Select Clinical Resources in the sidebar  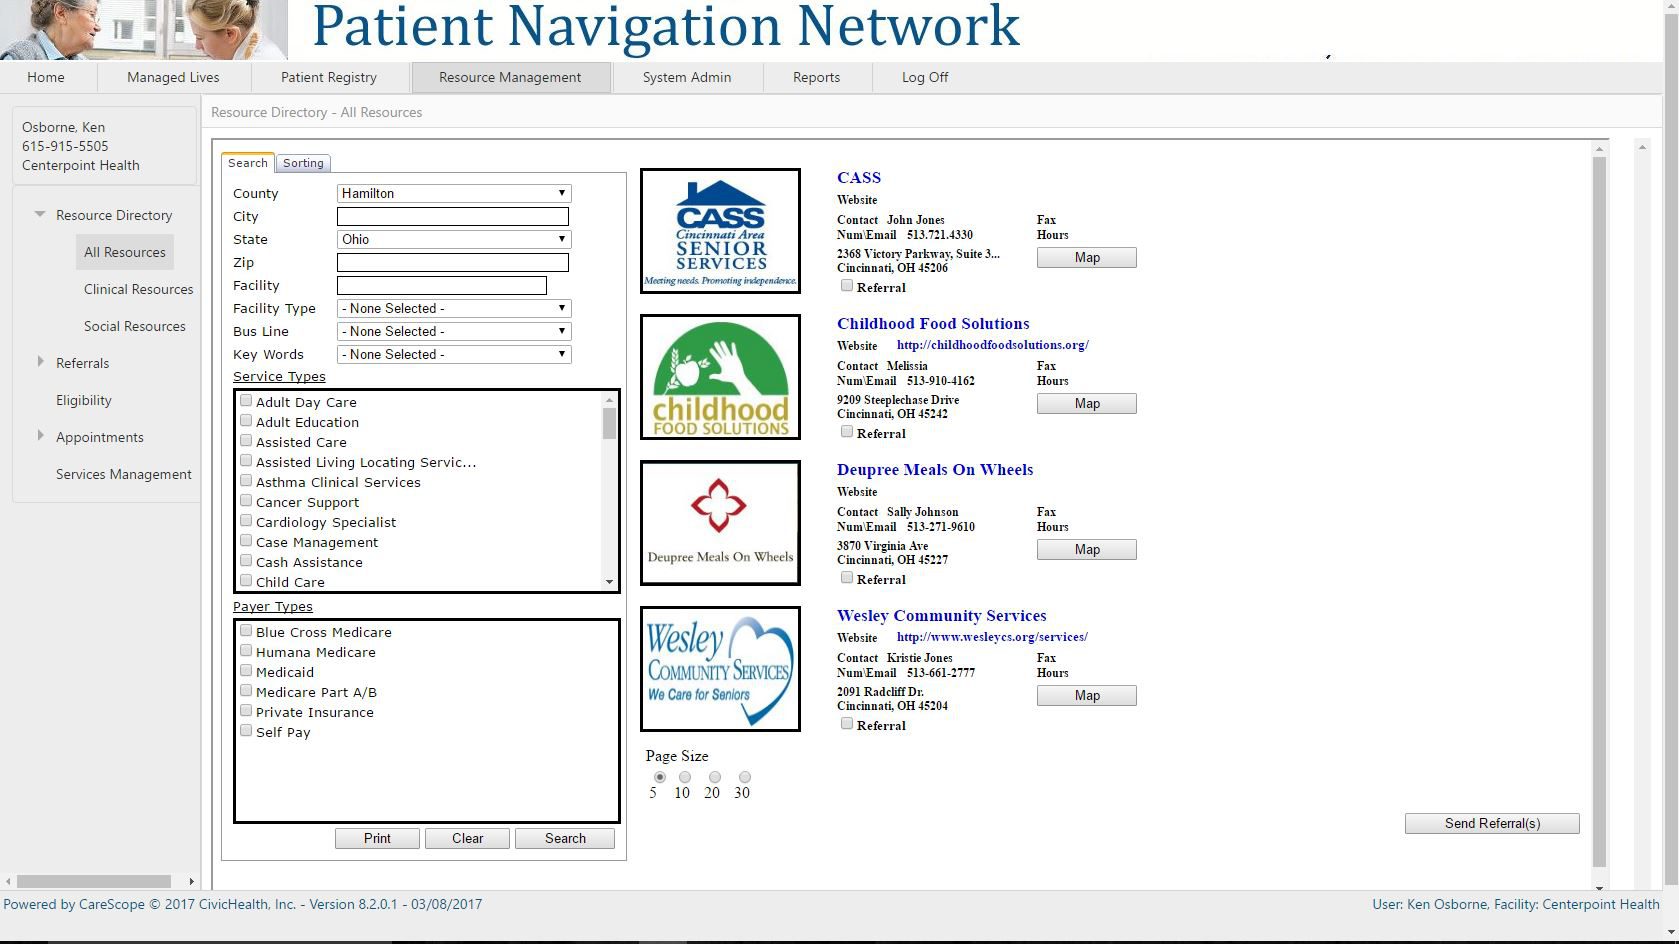(x=139, y=289)
